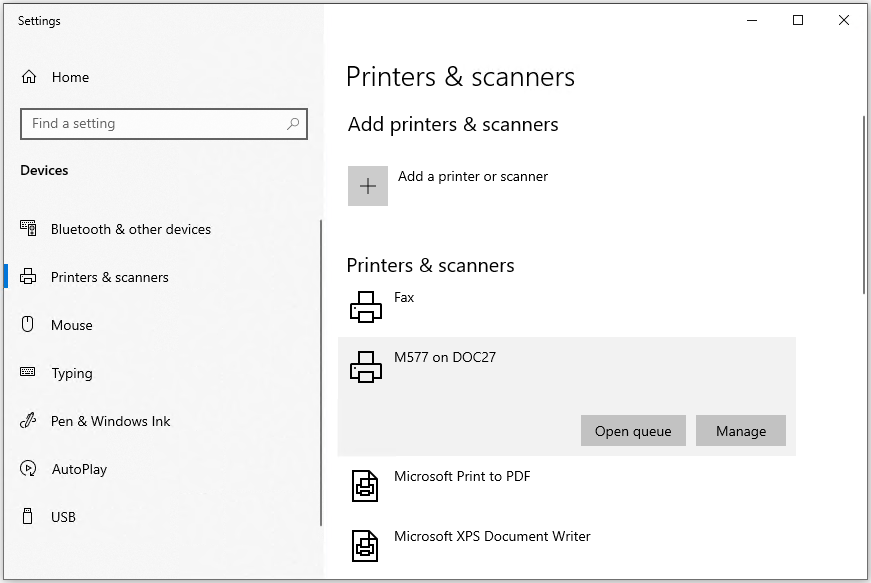Viewport: 871px width, 583px height.
Task: Click the Mouse icon in sidebar
Action: 28,324
